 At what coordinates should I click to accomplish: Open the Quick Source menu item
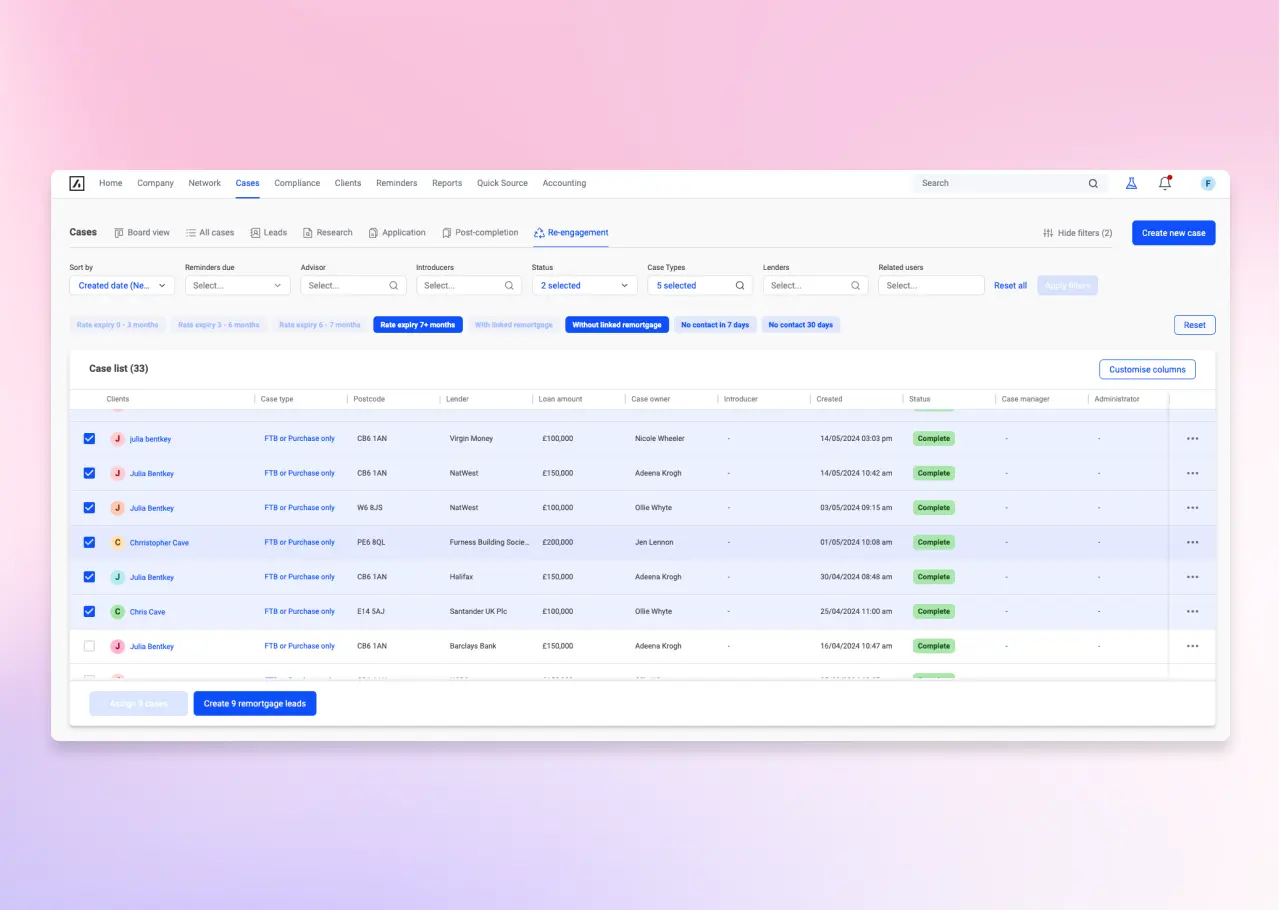coord(502,183)
